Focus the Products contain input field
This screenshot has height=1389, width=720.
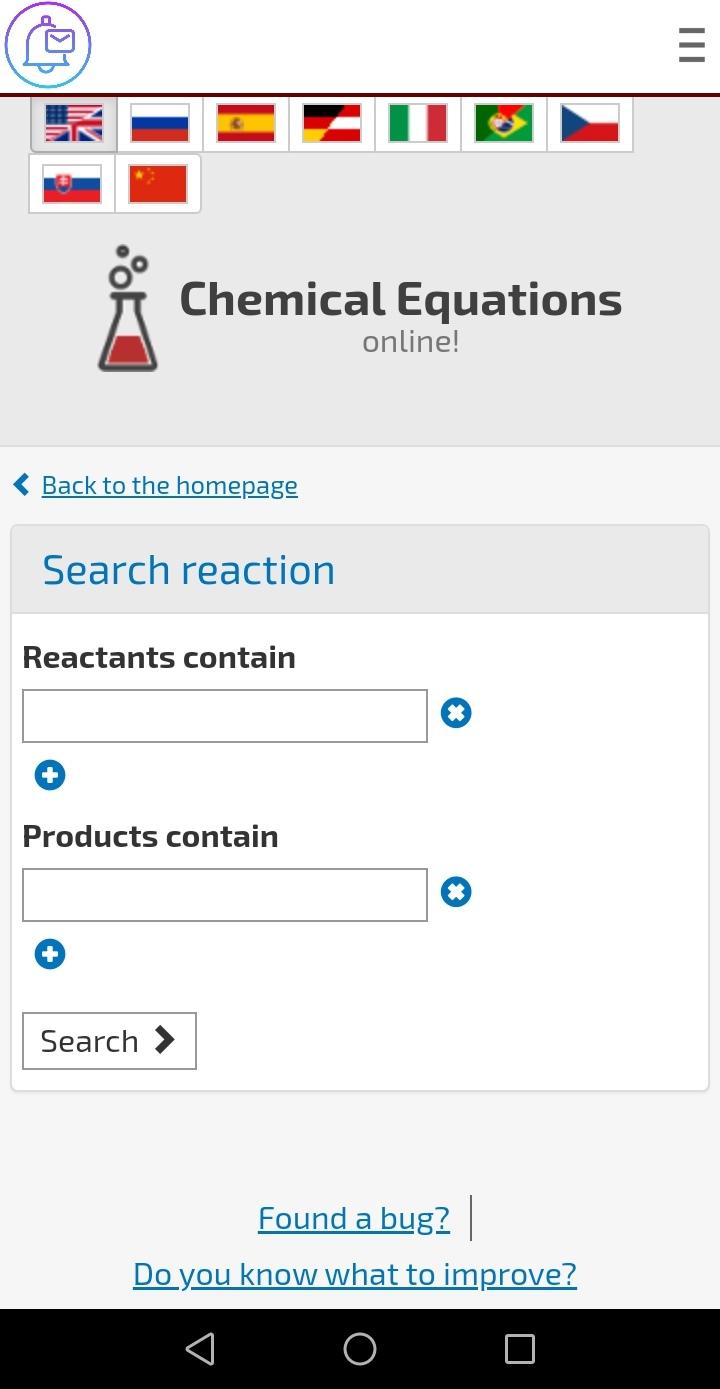click(225, 895)
